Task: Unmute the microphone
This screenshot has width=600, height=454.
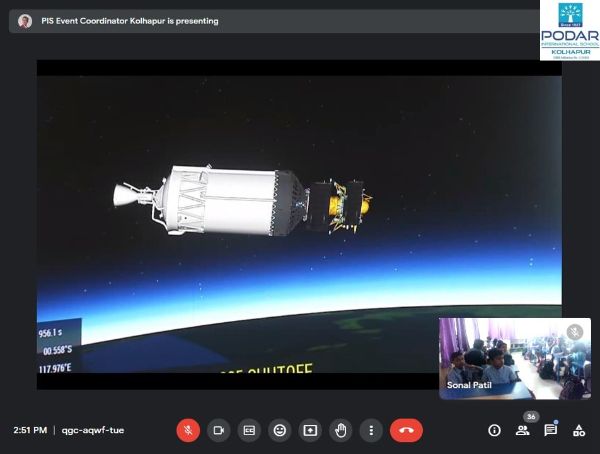Action: point(188,430)
